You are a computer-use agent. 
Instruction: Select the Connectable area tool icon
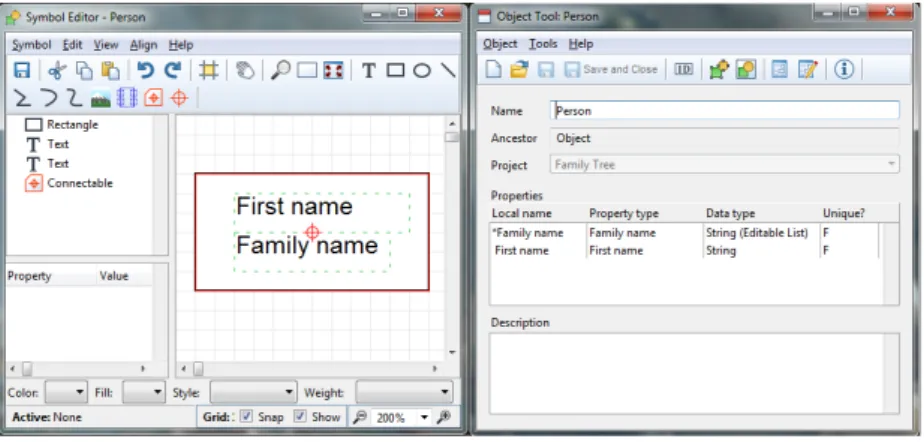(x=153, y=98)
